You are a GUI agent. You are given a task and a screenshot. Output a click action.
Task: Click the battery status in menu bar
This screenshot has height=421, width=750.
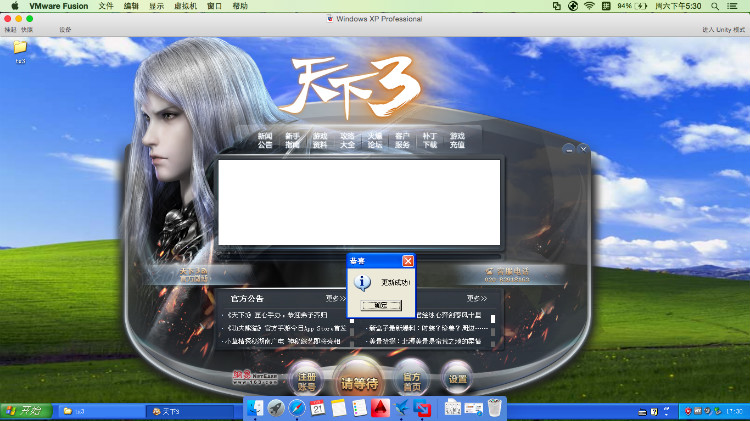[x=632, y=6]
